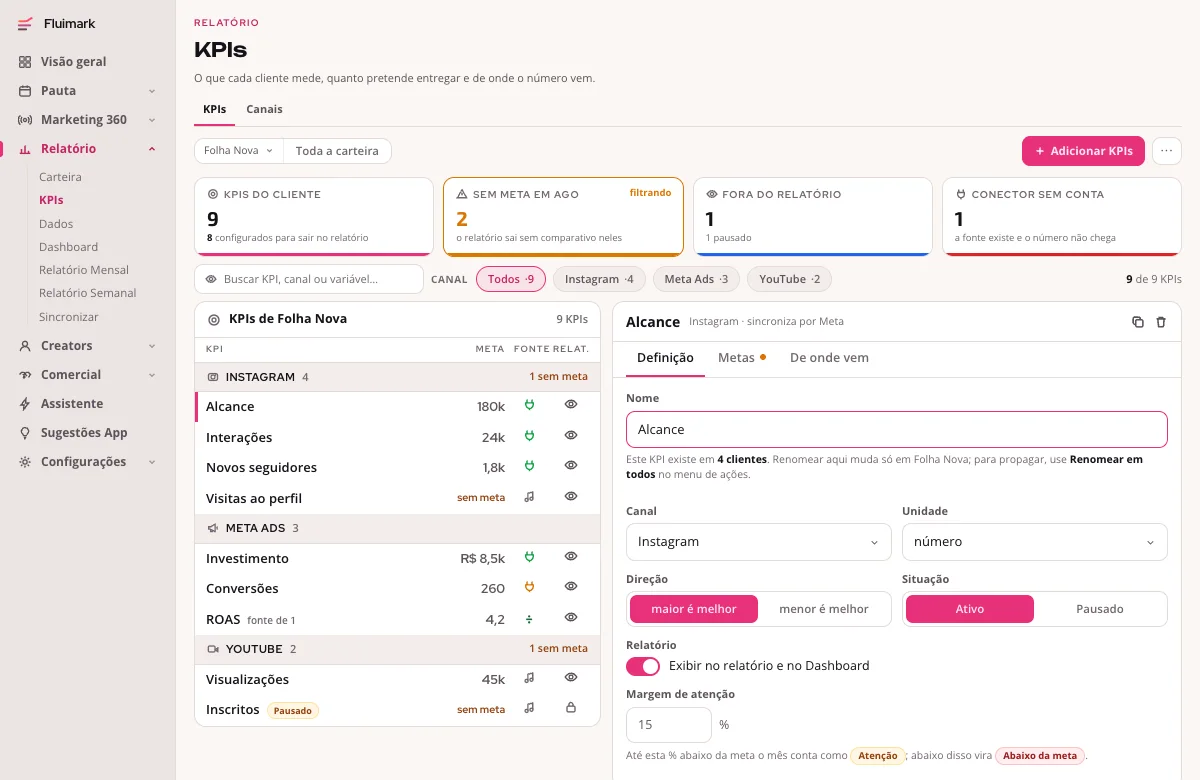Click the connector icon for Novos seguidores

tap(530, 465)
